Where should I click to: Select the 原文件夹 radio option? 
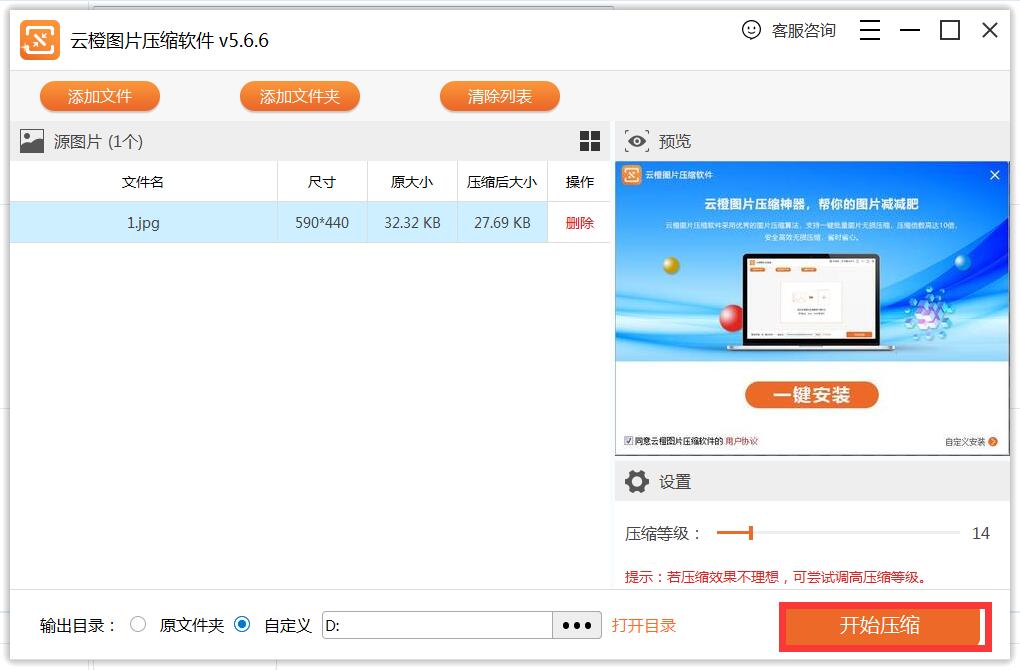(138, 624)
